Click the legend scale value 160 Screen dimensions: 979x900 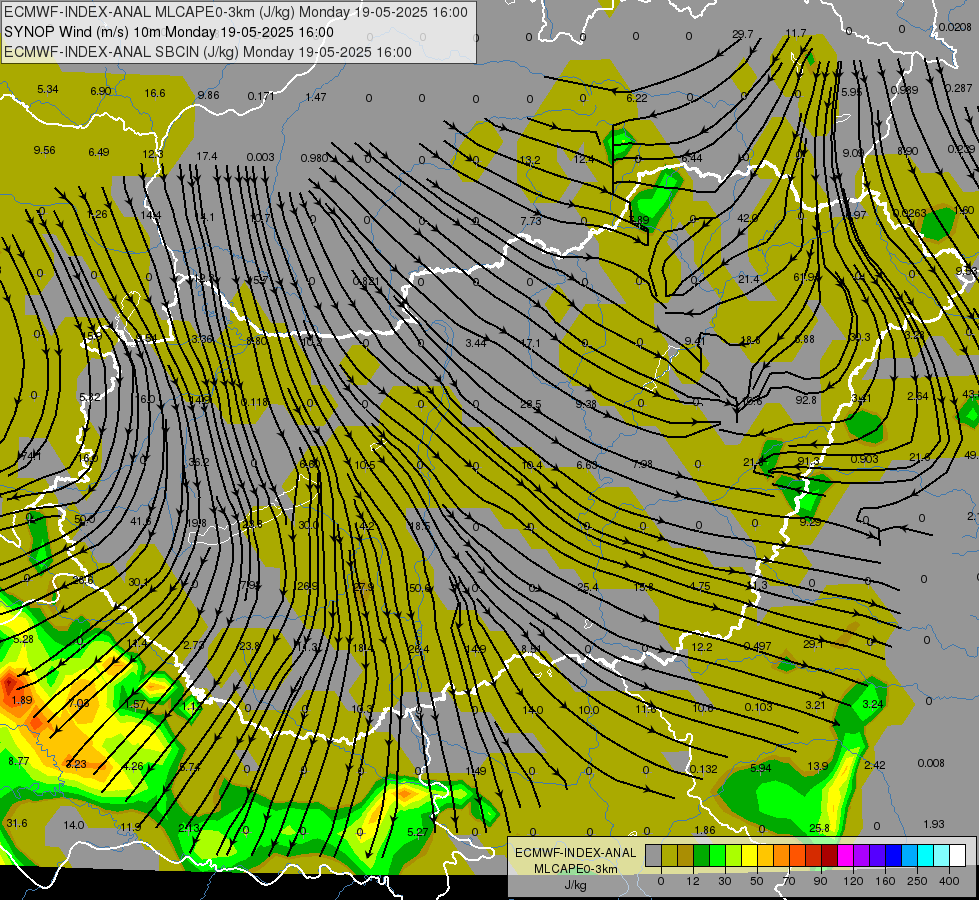point(885,881)
